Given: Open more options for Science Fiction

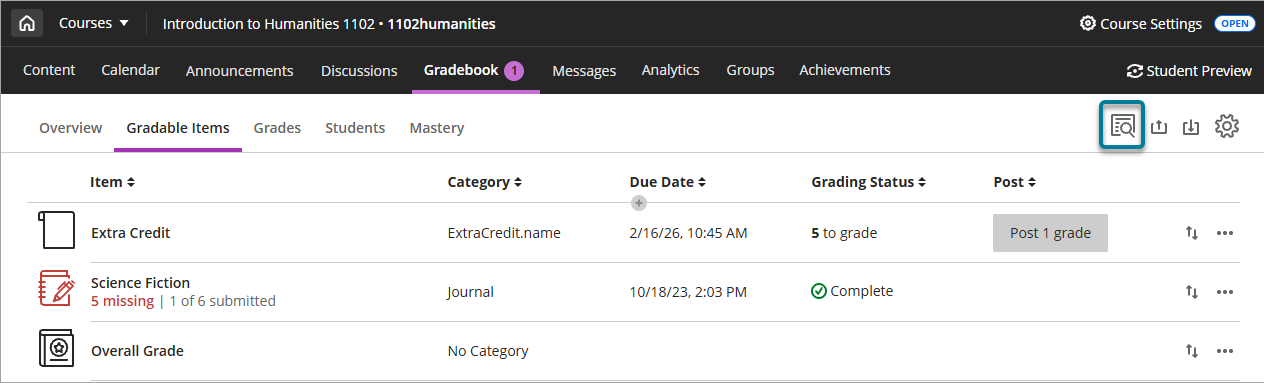Looking at the screenshot, I should pyautogui.click(x=1225, y=292).
